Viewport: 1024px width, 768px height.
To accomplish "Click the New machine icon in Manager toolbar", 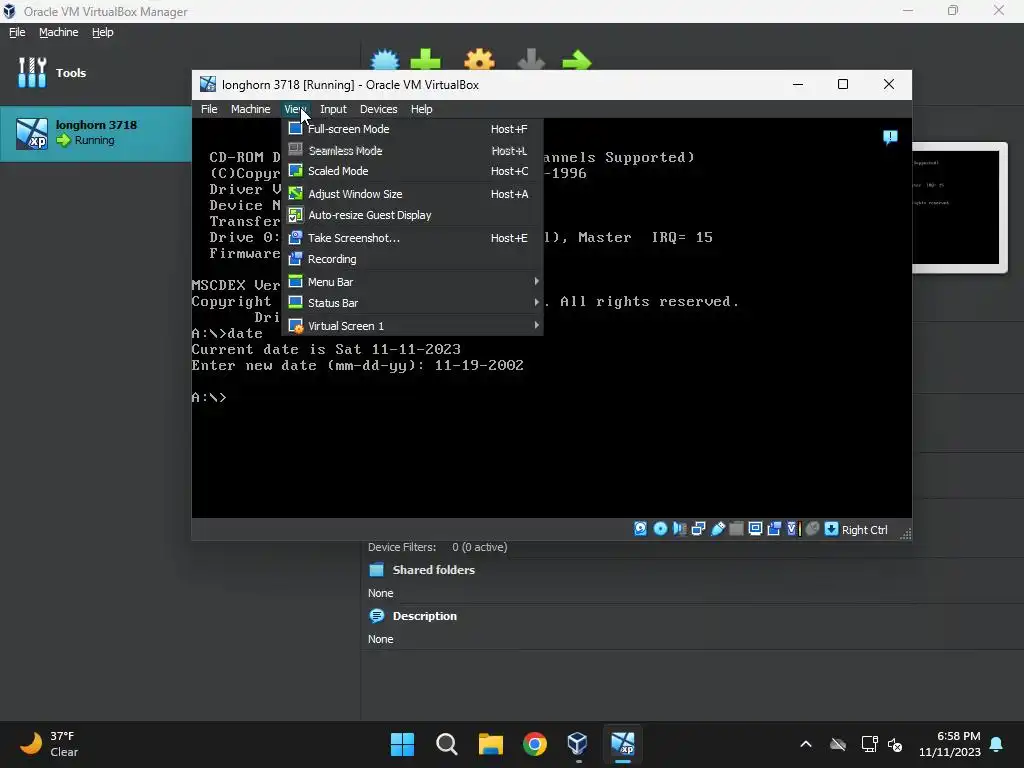I will [x=385, y=59].
